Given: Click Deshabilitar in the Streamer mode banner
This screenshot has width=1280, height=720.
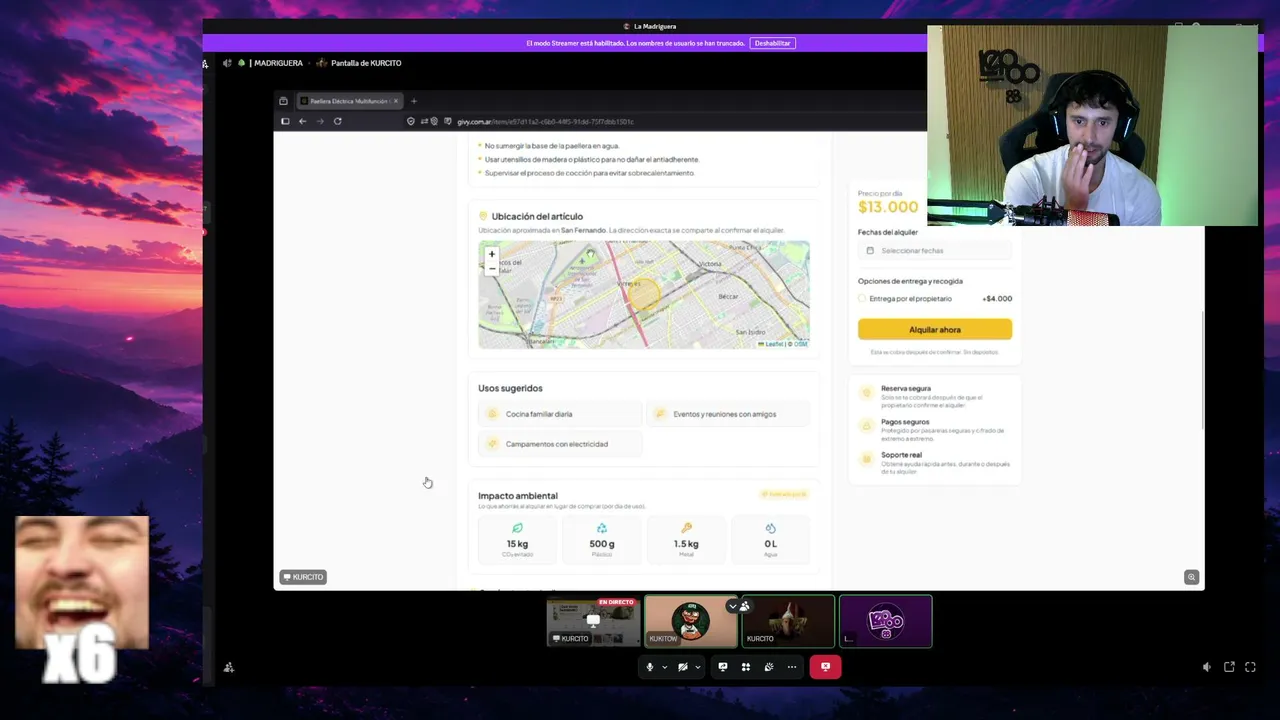Looking at the screenshot, I should [772, 43].
